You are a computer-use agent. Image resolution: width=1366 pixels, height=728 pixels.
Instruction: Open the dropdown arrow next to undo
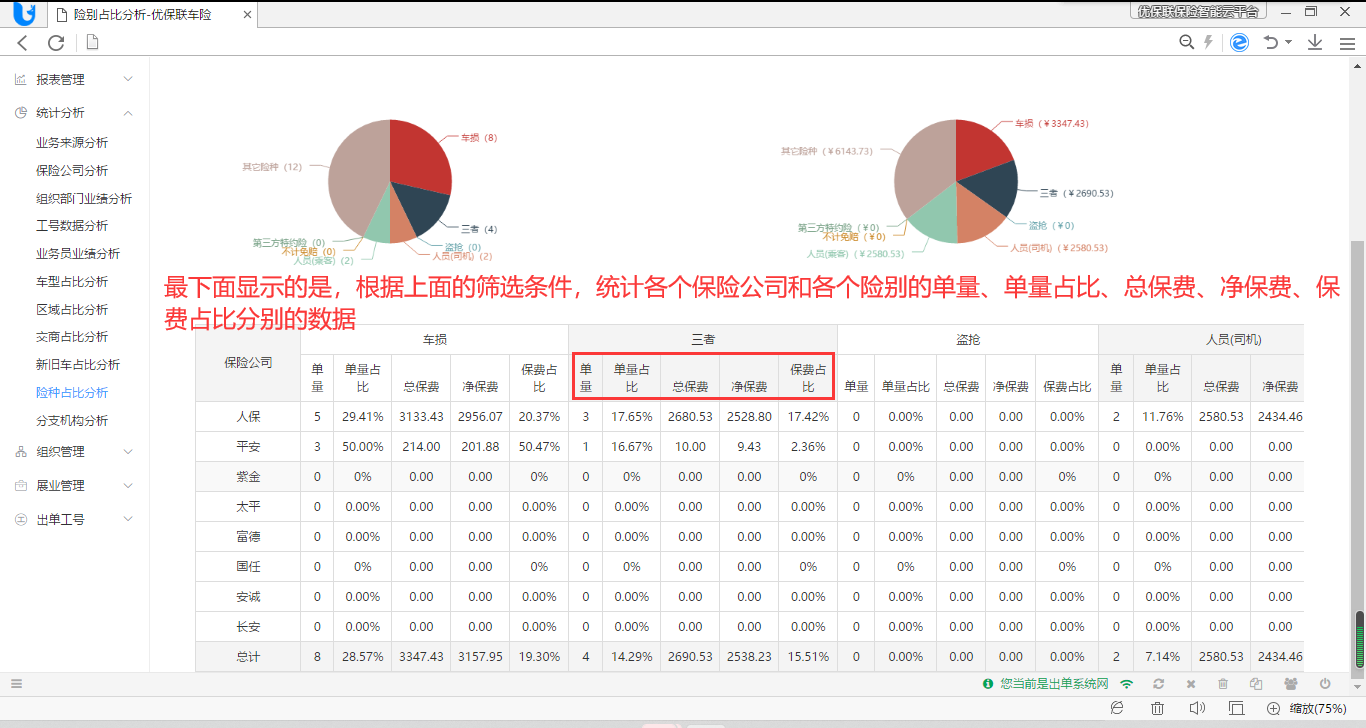[x=1288, y=42]
